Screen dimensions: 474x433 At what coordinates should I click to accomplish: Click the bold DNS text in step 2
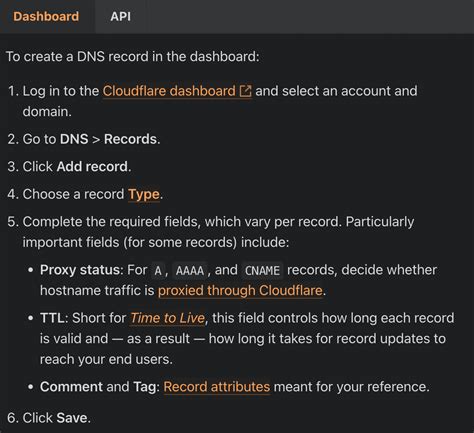tap(74, 139)
